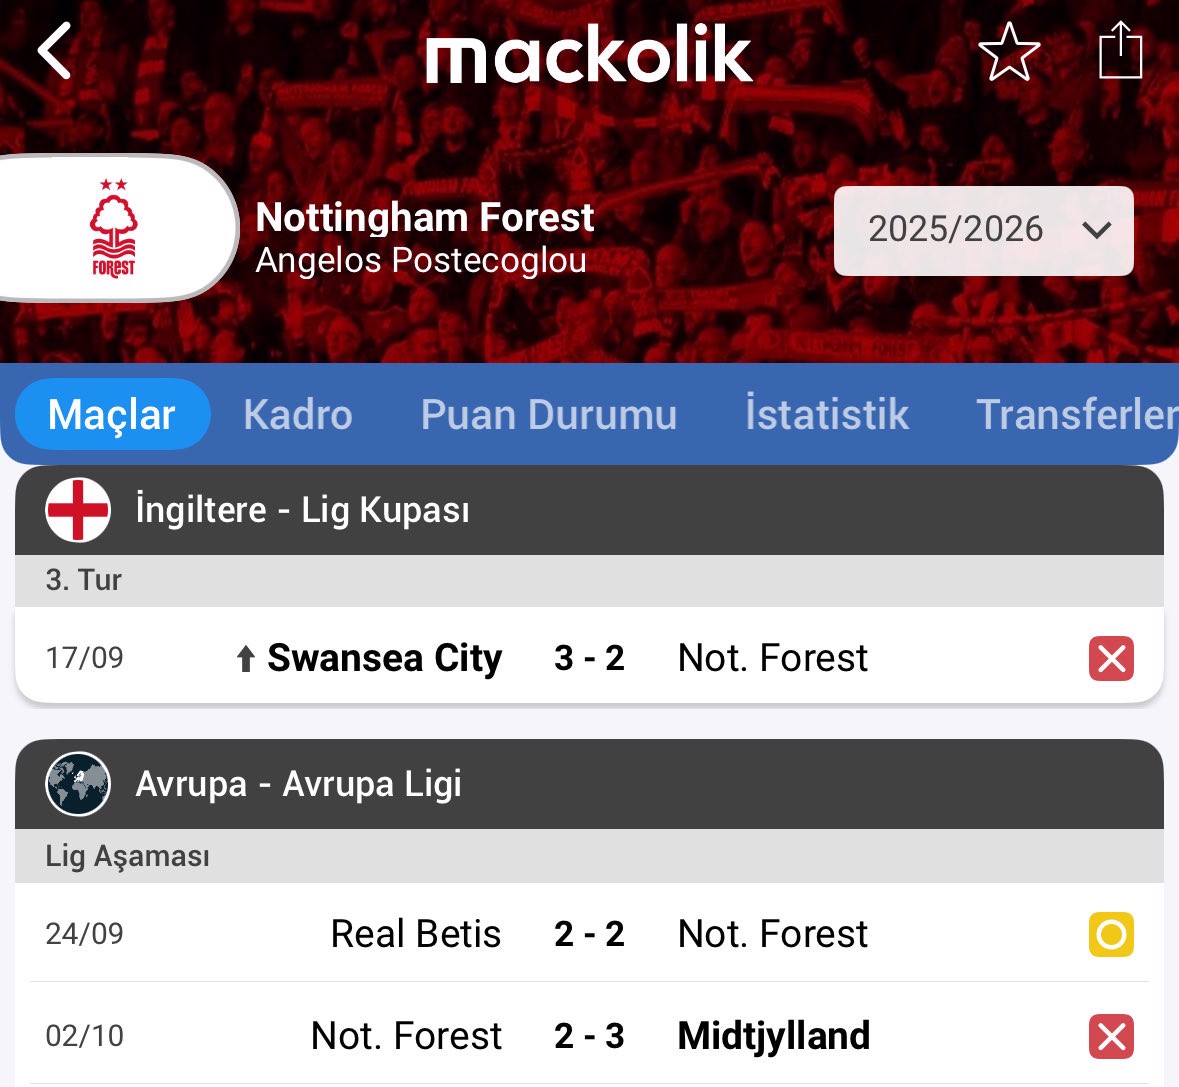This screenshot has height=1087, width=1179.
Task: Tap the Europe globe icon
Action: (x=78, y=784)
